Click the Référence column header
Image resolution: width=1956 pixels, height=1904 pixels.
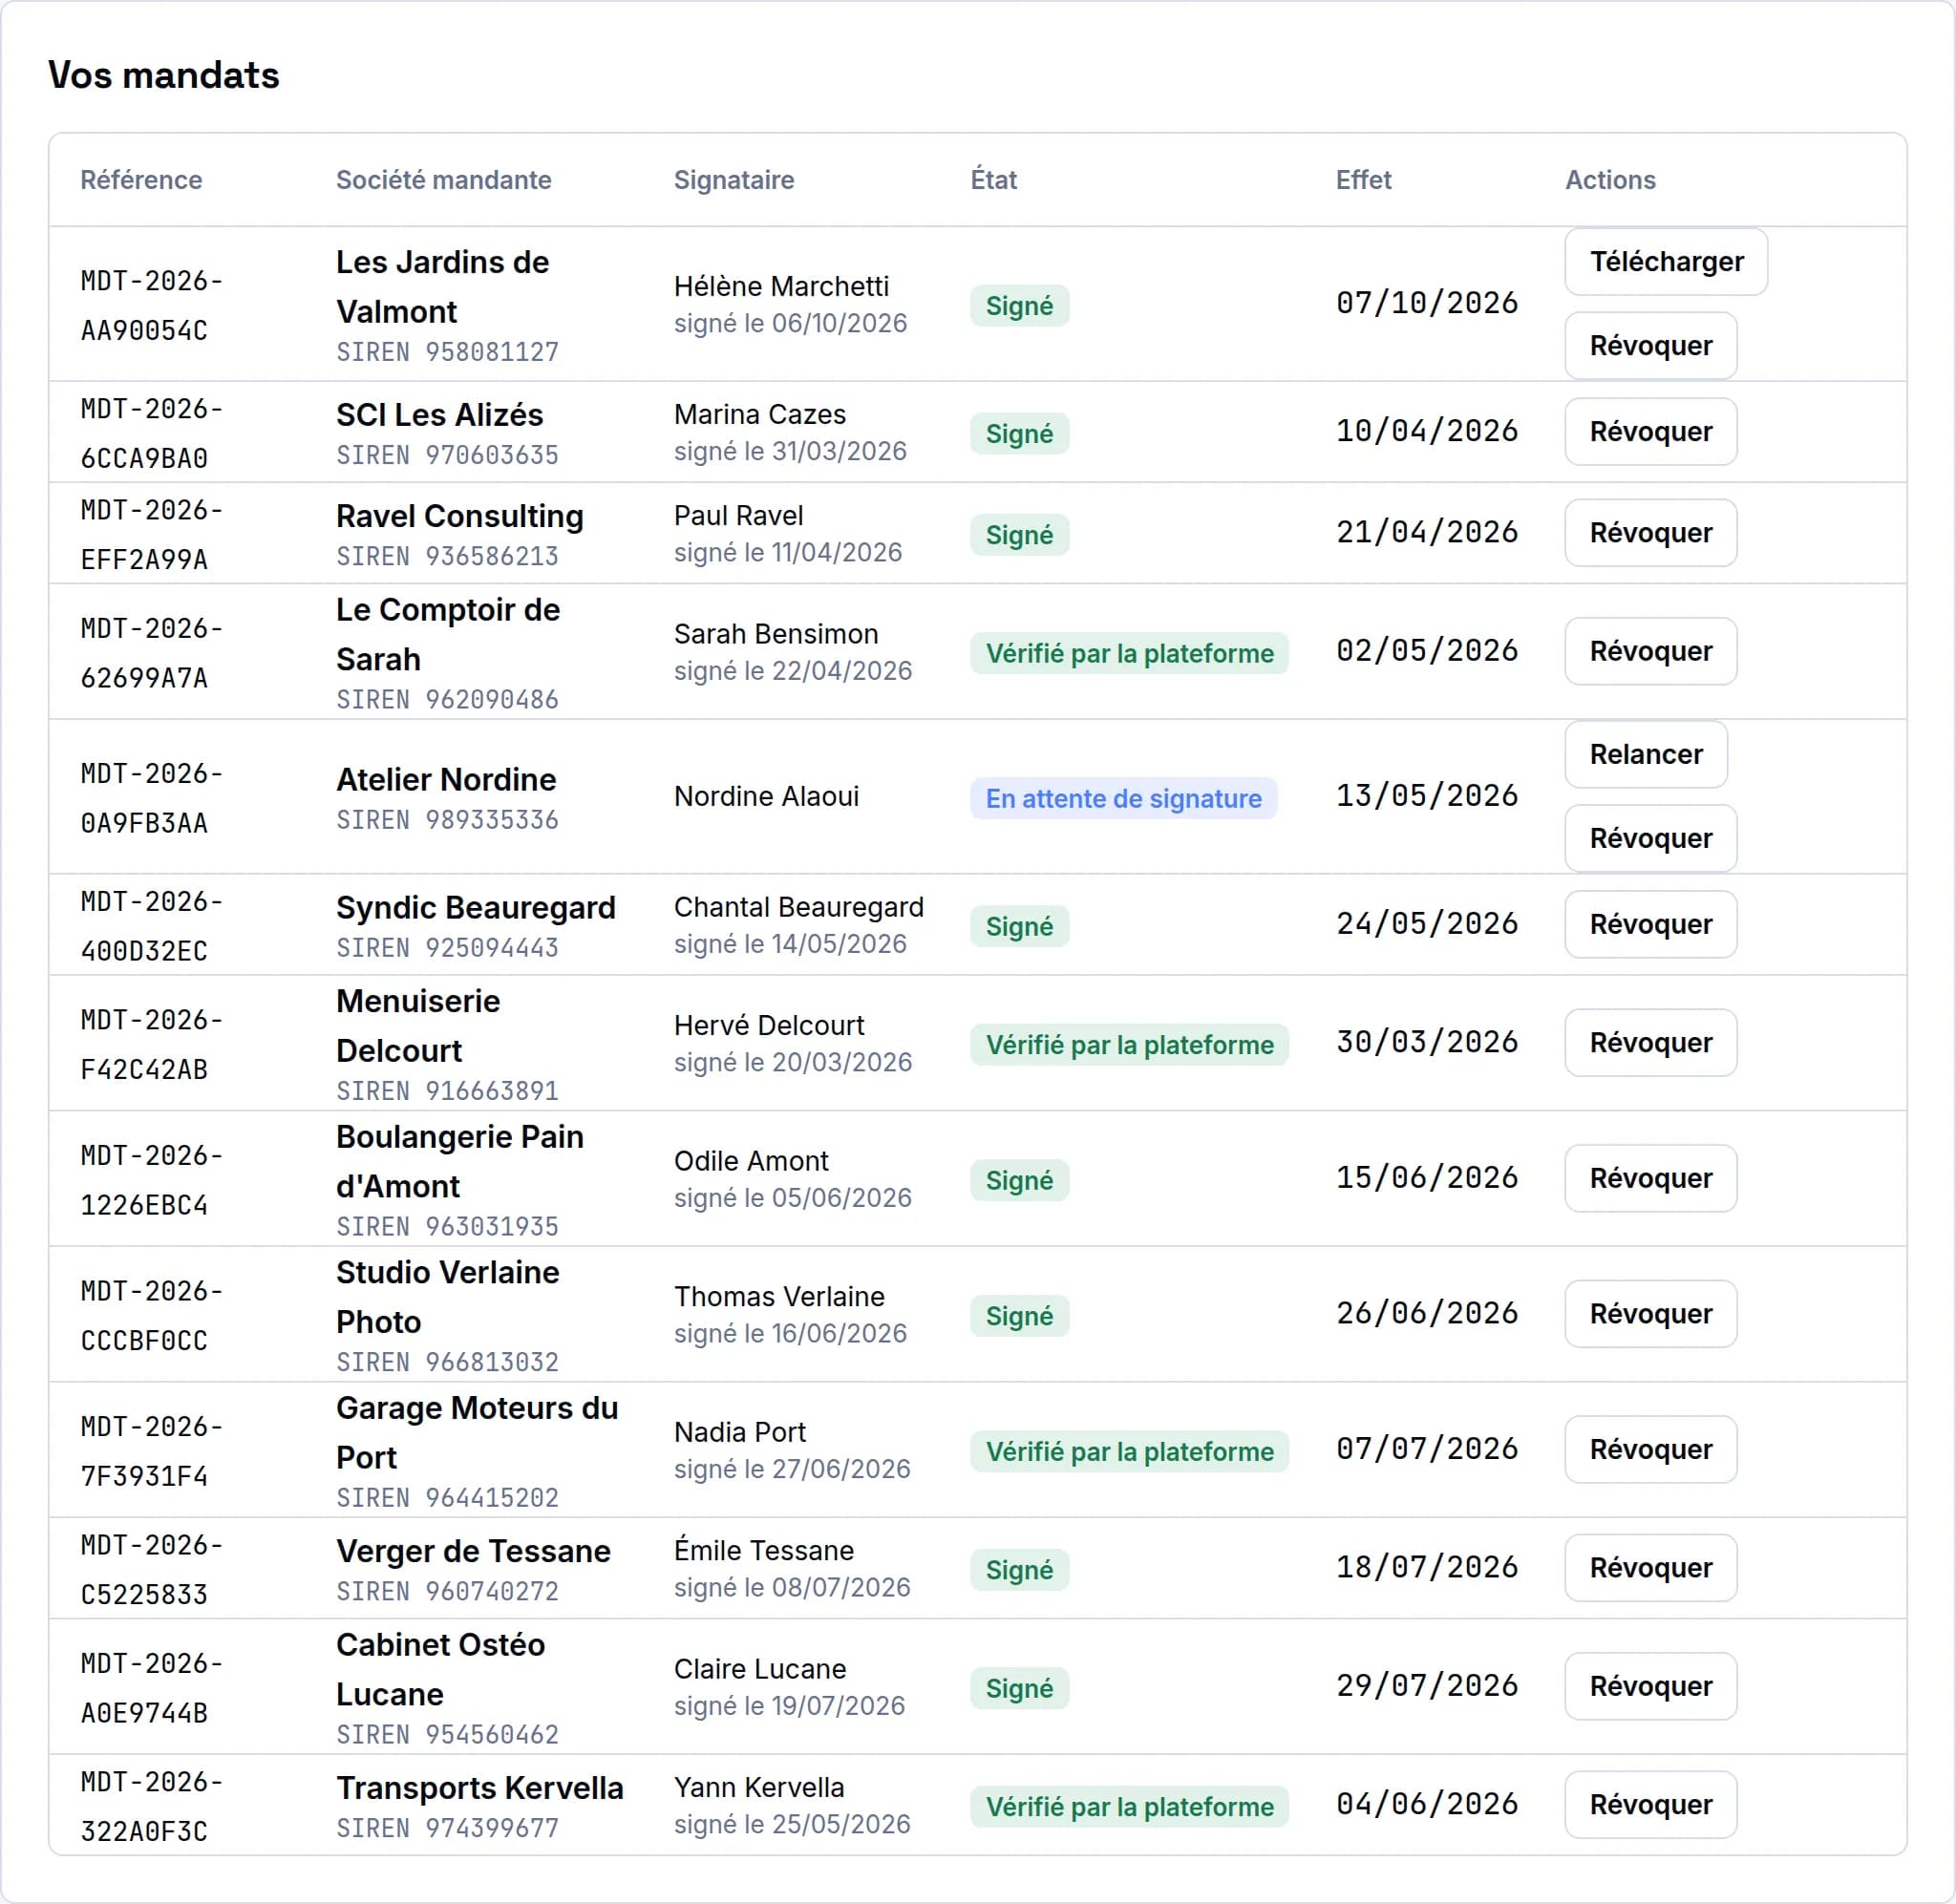tap(141, 180)
